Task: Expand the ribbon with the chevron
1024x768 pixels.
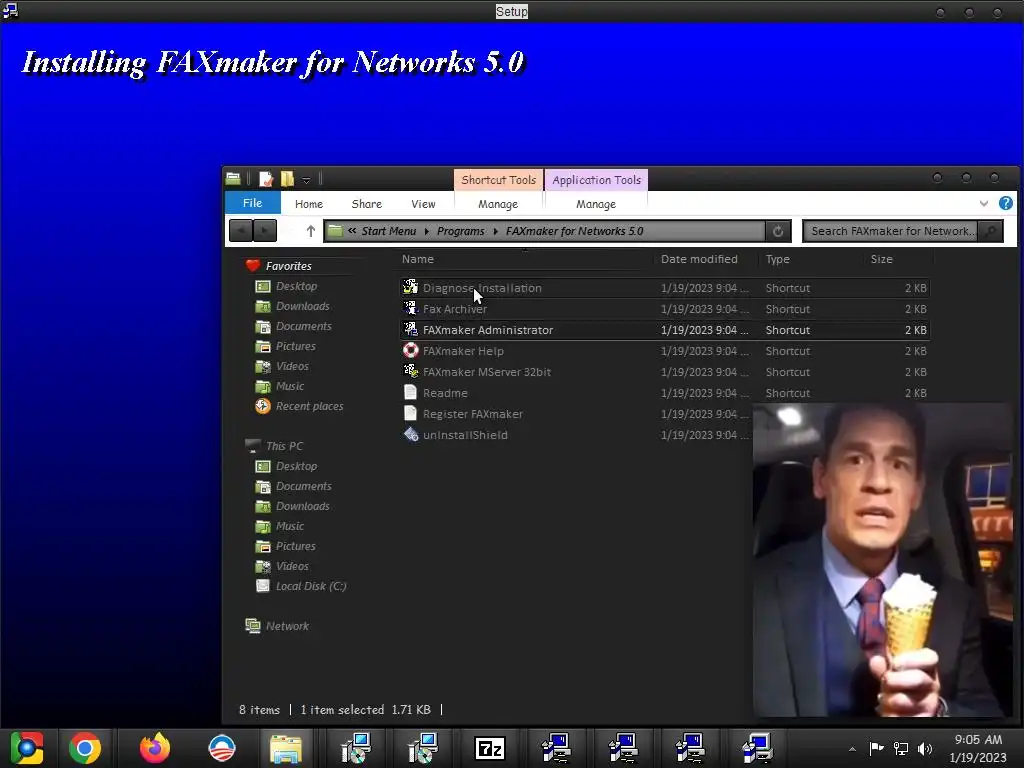Action: coord(984,204)
